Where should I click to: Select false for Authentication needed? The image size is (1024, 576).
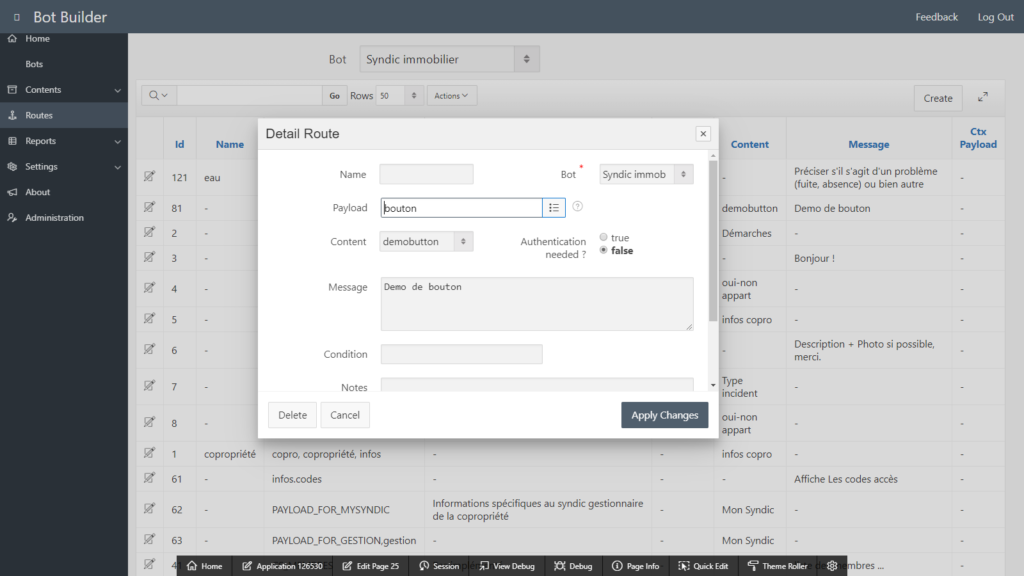603,250
